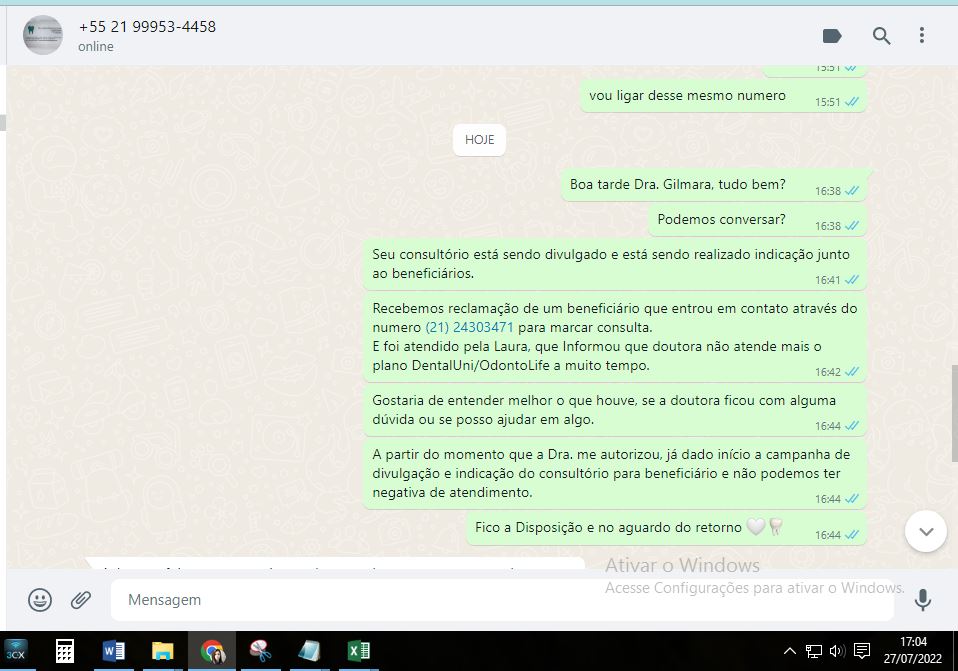The width and height of the screenshot is (958, 671).
Task: Open the volume control in system tray
Action: [x=837, y=652]
